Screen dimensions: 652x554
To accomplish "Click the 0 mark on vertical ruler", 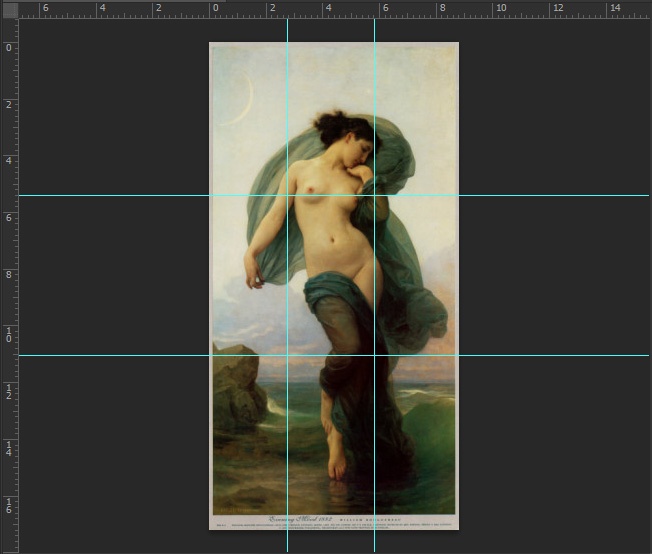I will [x=9, y=48].
